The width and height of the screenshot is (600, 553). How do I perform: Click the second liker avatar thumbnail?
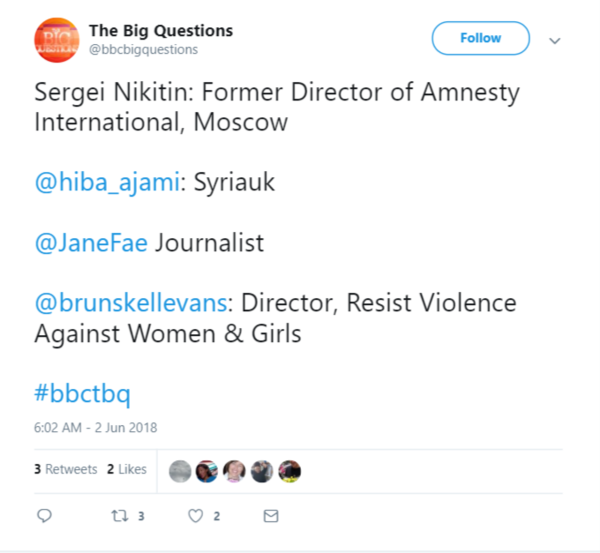208,469
